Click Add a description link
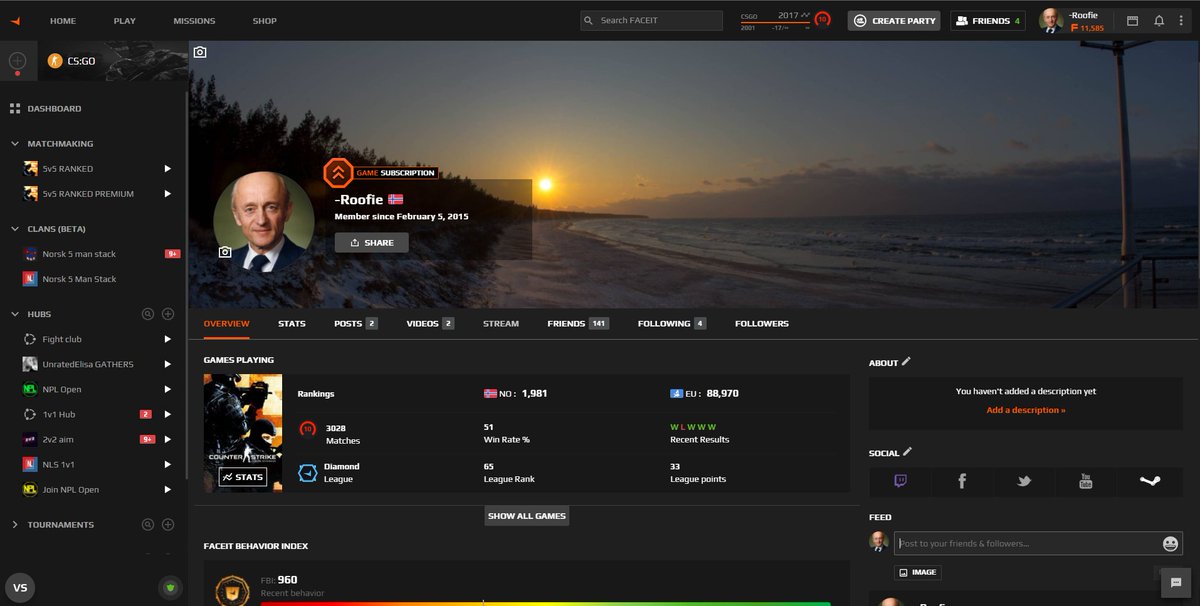This screenshot has height=606, width=1200. (1026, 410)
